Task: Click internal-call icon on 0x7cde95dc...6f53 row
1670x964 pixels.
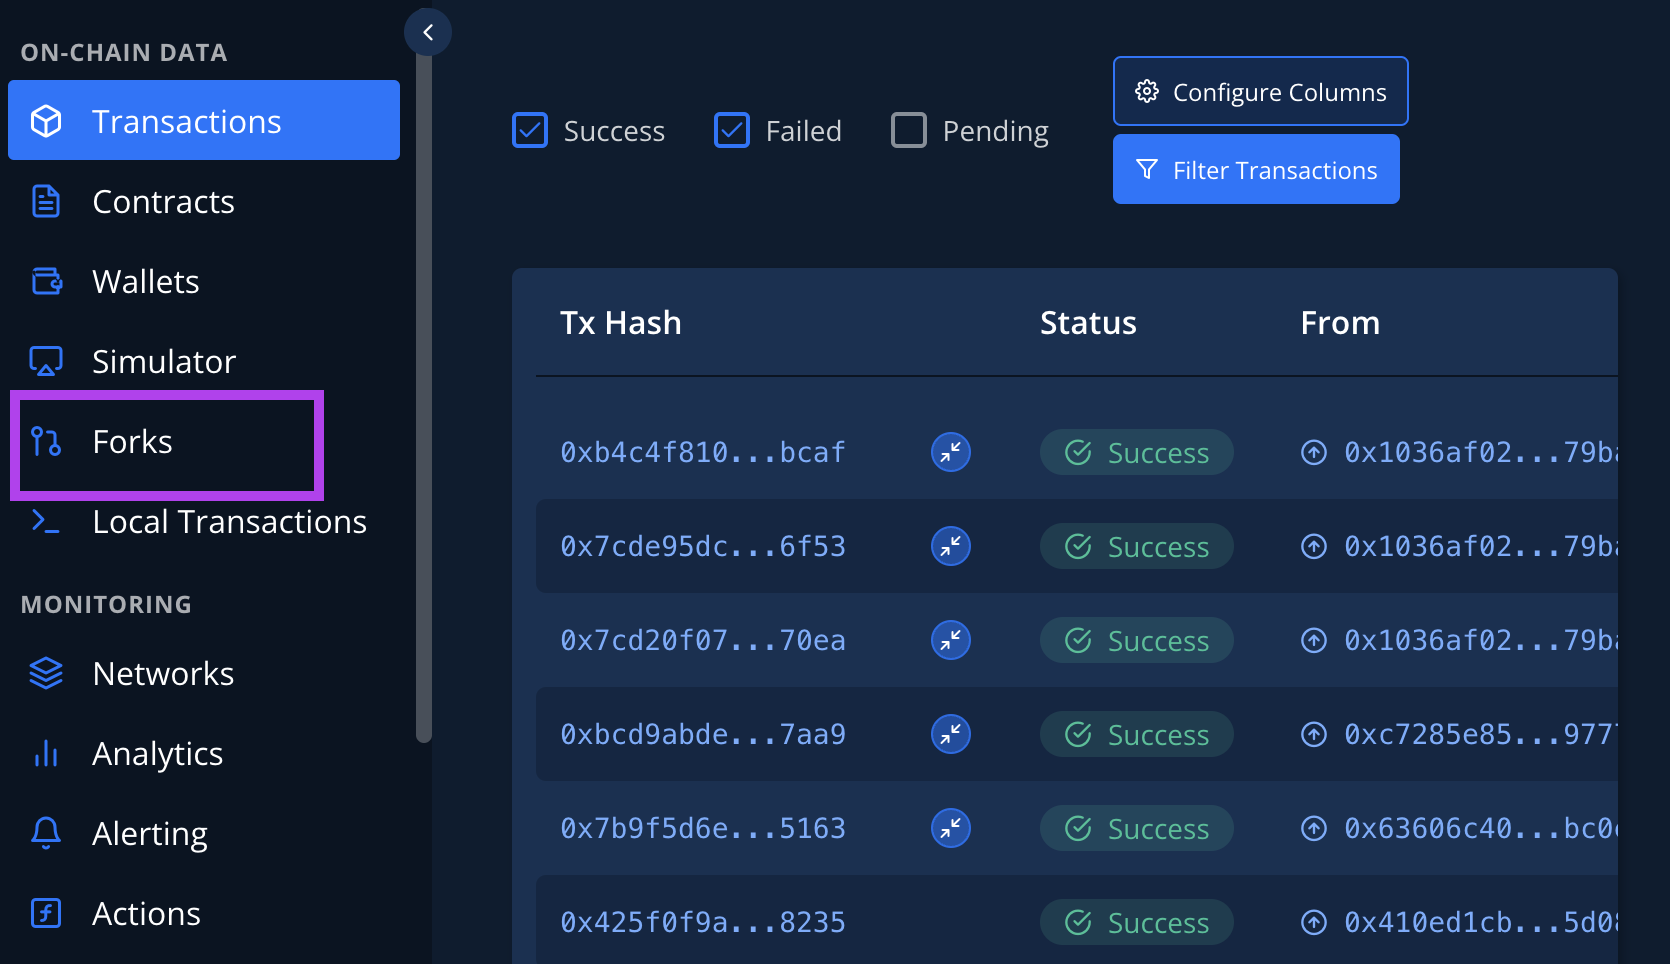Action: [x=951, y=546]
